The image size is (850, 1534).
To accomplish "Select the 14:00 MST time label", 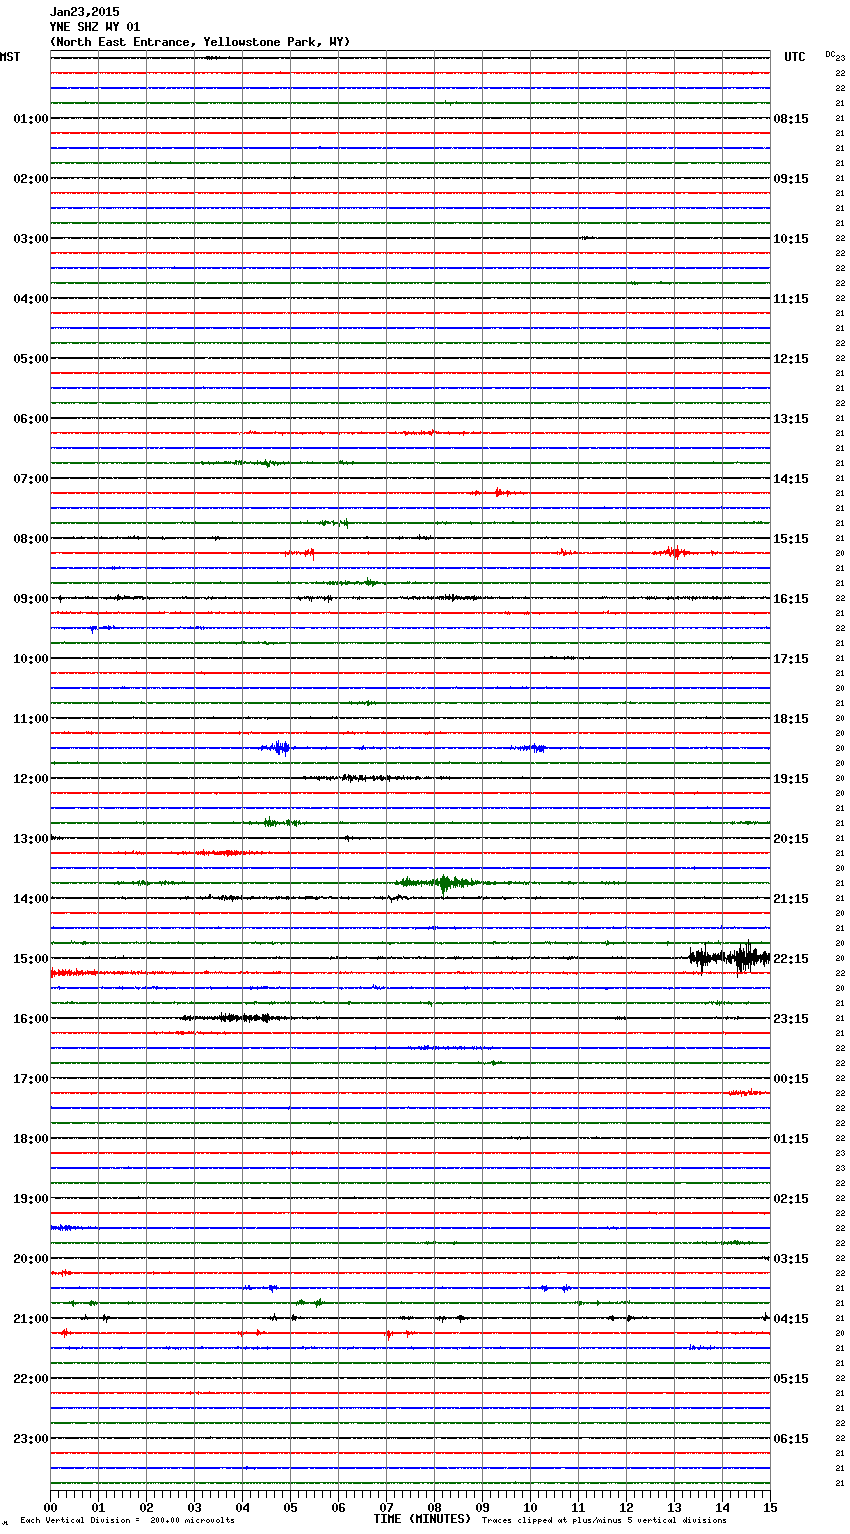I will (x=31, y=899).
